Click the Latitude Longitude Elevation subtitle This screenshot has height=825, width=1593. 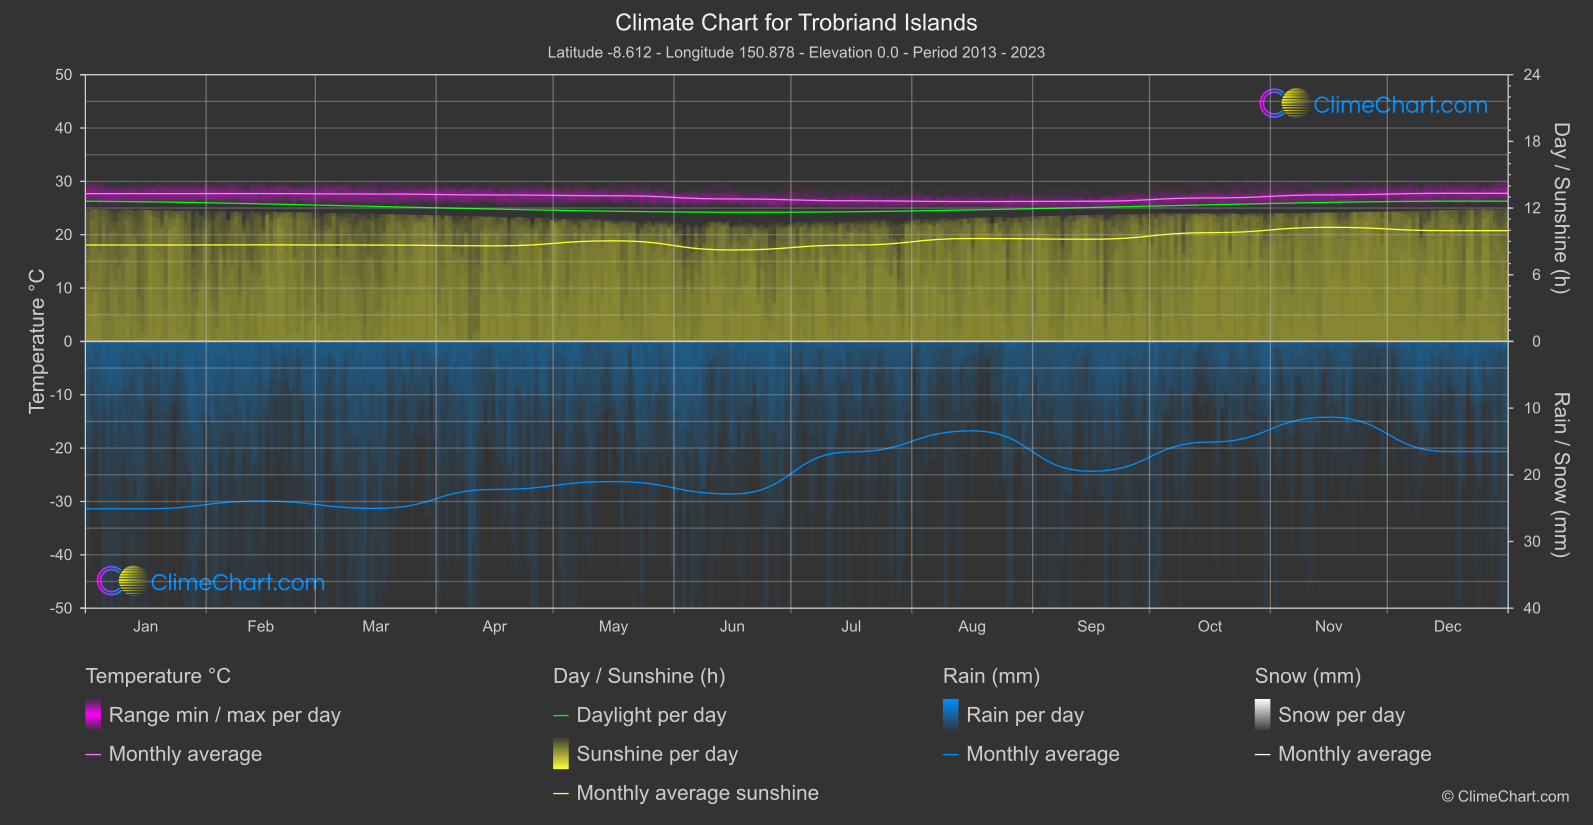[796, 52]
